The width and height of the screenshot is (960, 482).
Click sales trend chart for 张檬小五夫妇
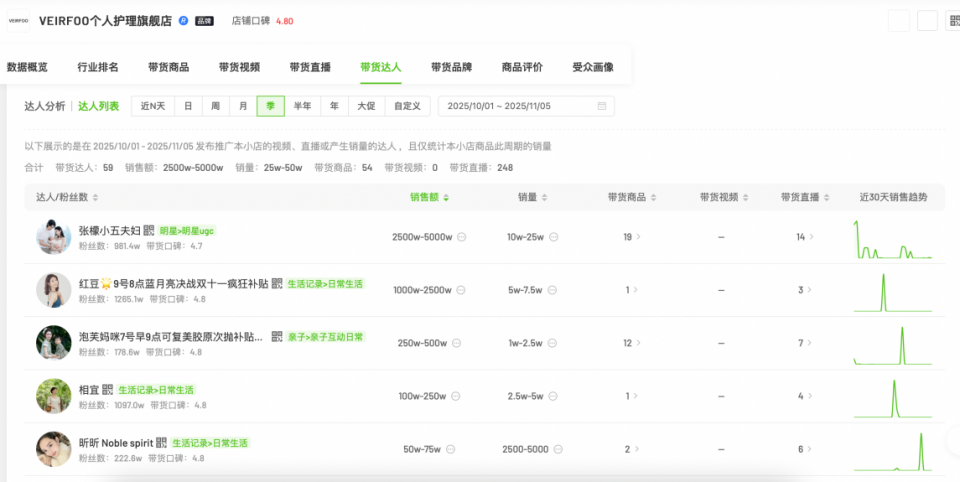(893, 239)
